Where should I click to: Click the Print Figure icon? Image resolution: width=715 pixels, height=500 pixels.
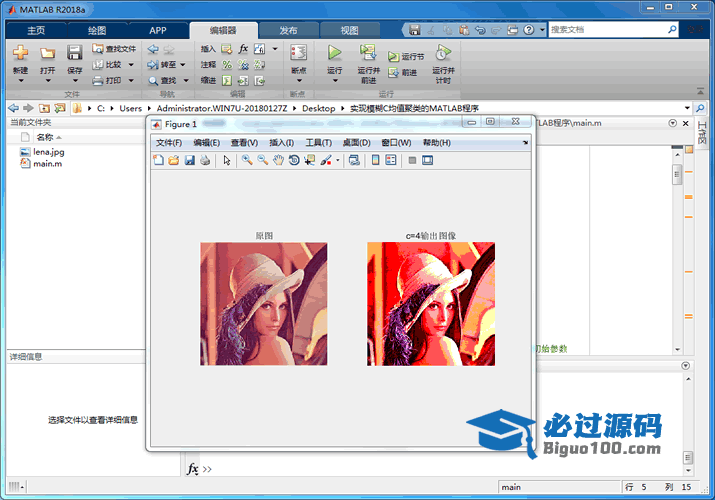click(205, 160)
